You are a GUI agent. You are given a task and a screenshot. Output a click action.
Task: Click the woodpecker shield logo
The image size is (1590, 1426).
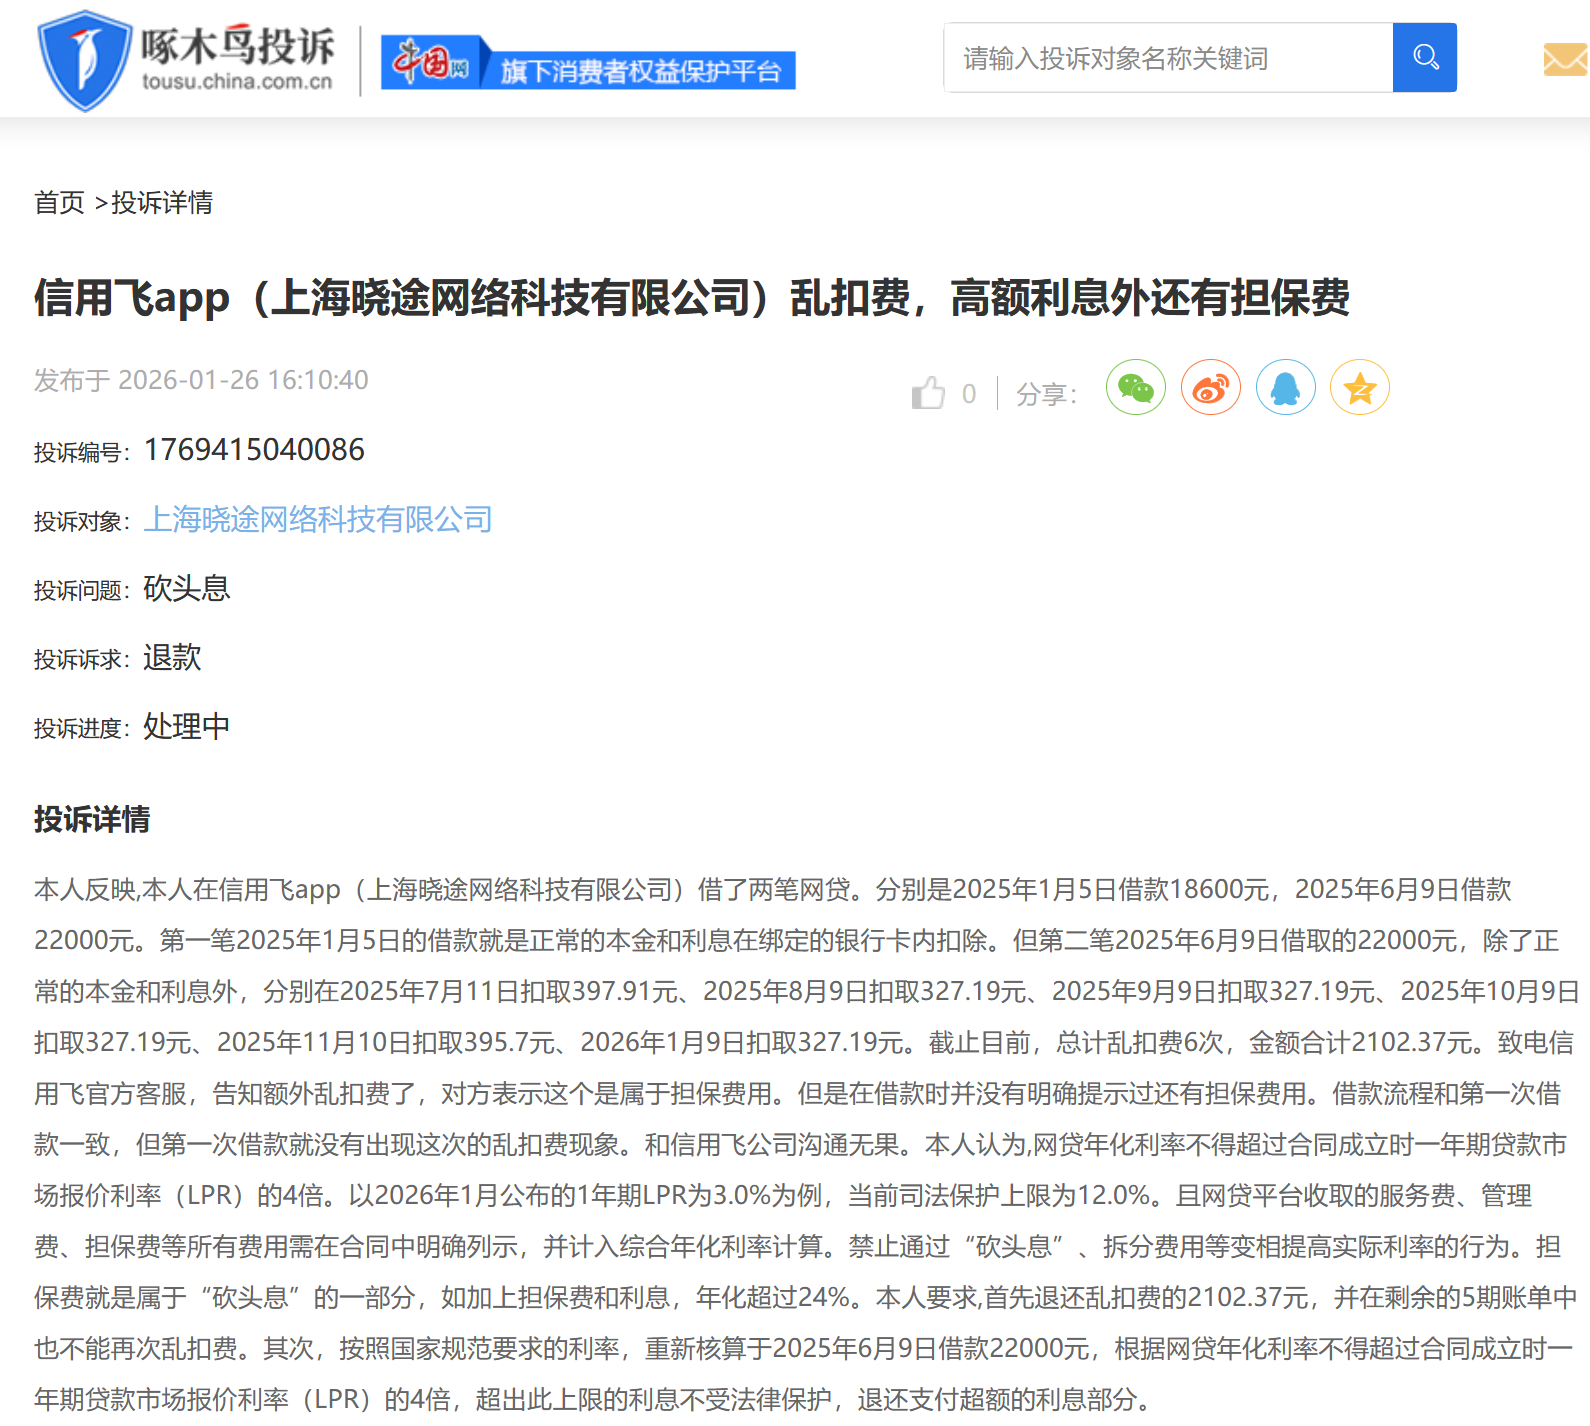[84, 60]
